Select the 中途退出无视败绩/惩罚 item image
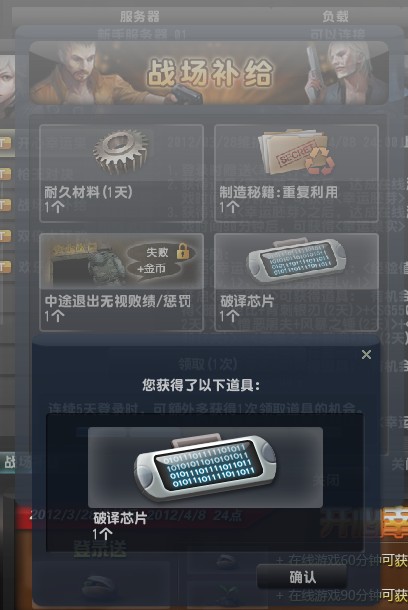 tap(121, 262)
